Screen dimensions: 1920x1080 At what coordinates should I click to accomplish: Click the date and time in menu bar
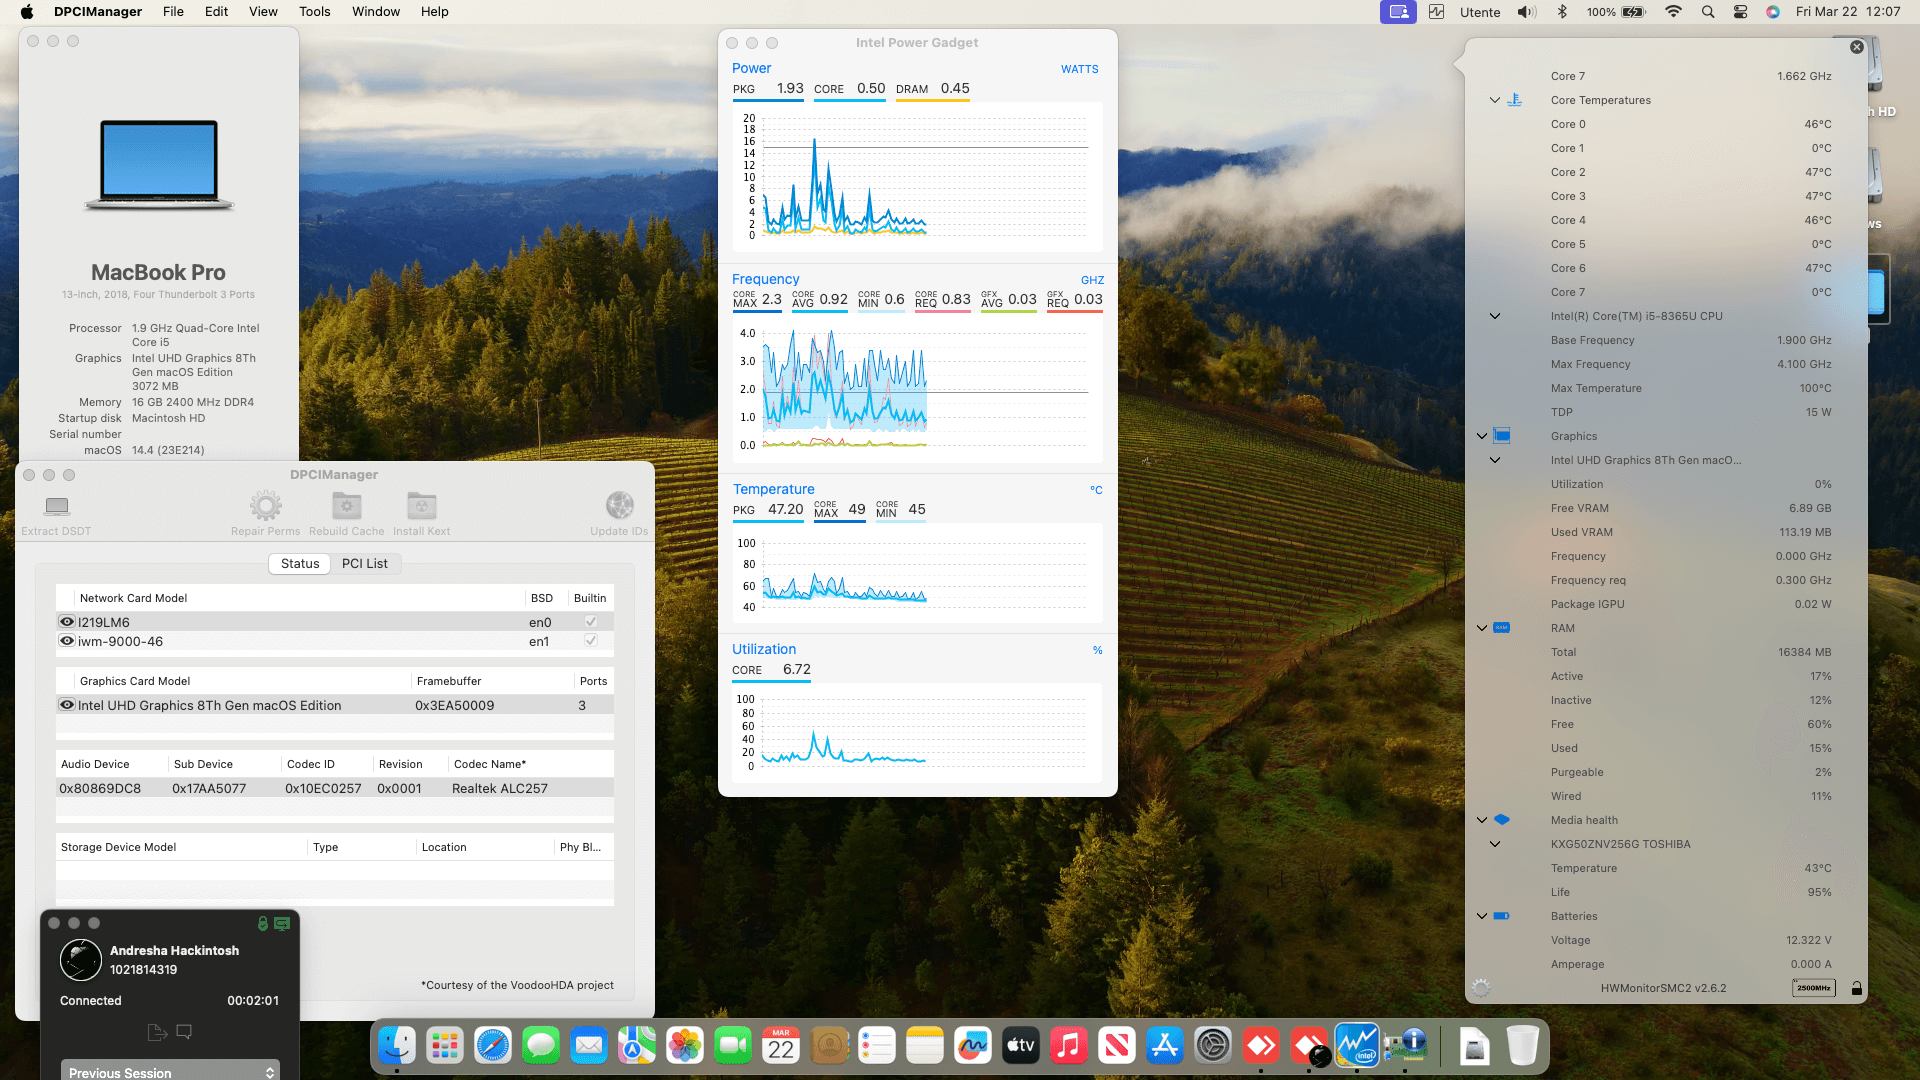[1848, 12]
